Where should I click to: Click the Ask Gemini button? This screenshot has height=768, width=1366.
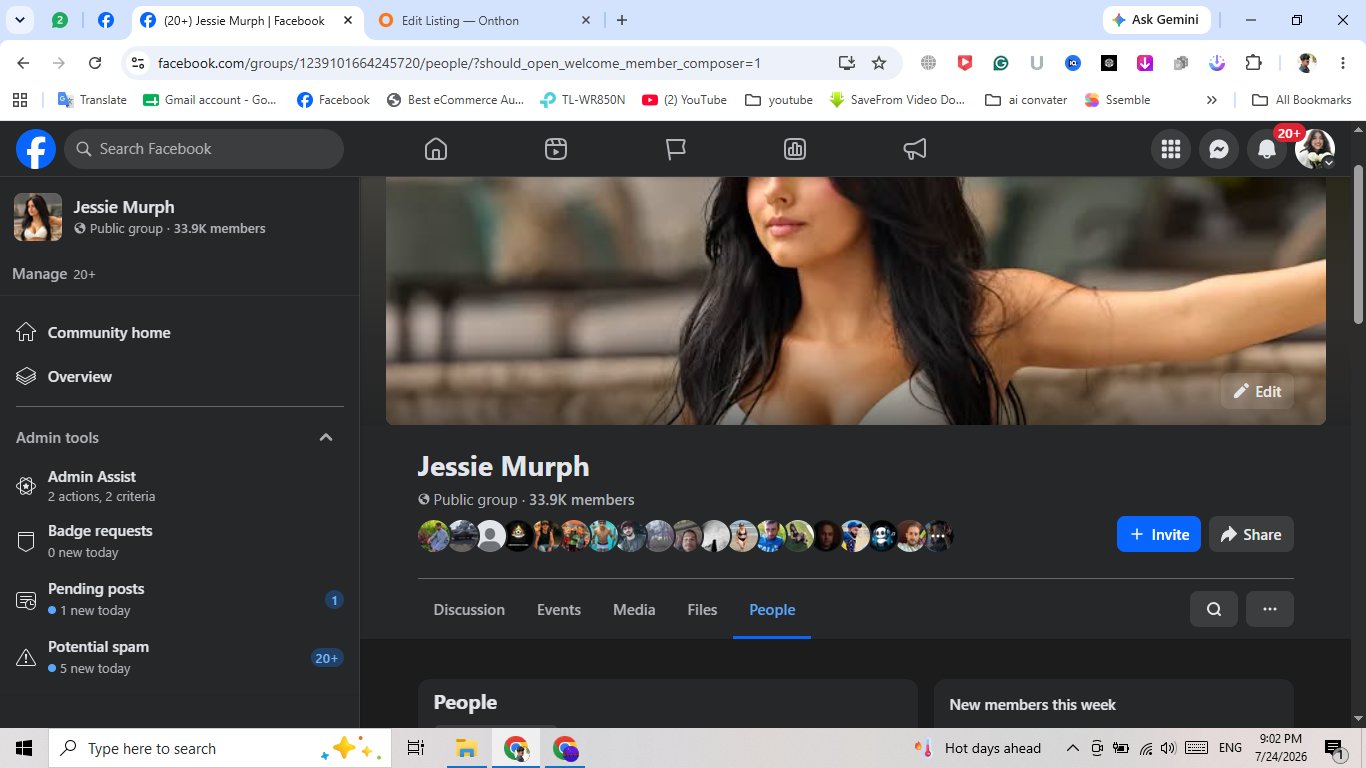(x=1157, y=20)
